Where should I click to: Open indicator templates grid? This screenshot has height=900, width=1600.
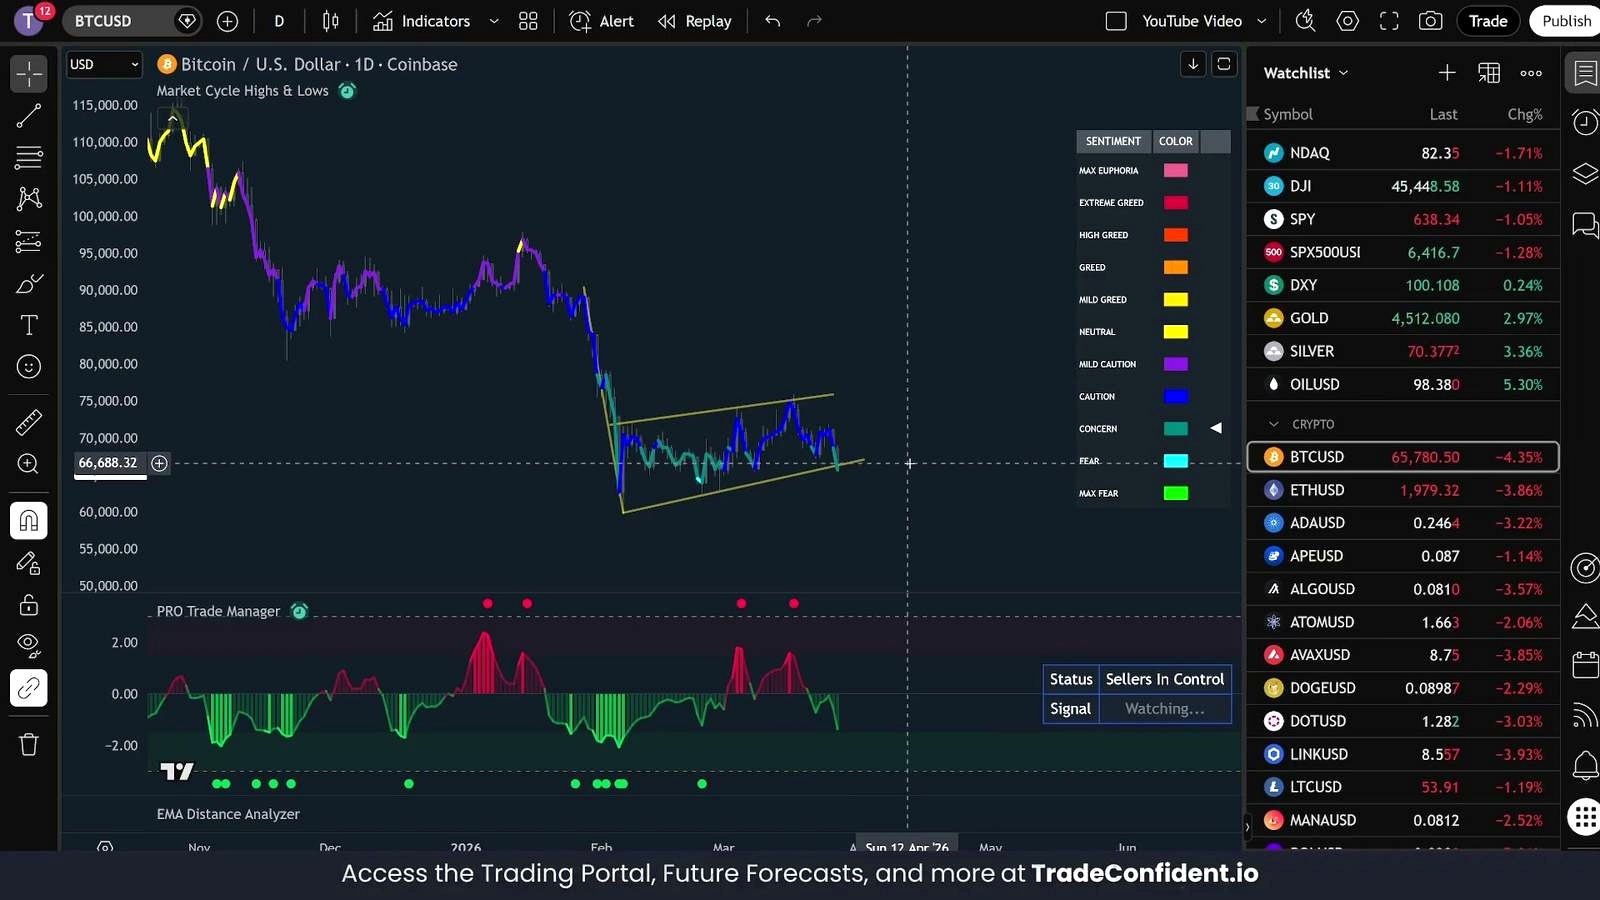click(528, 21)
